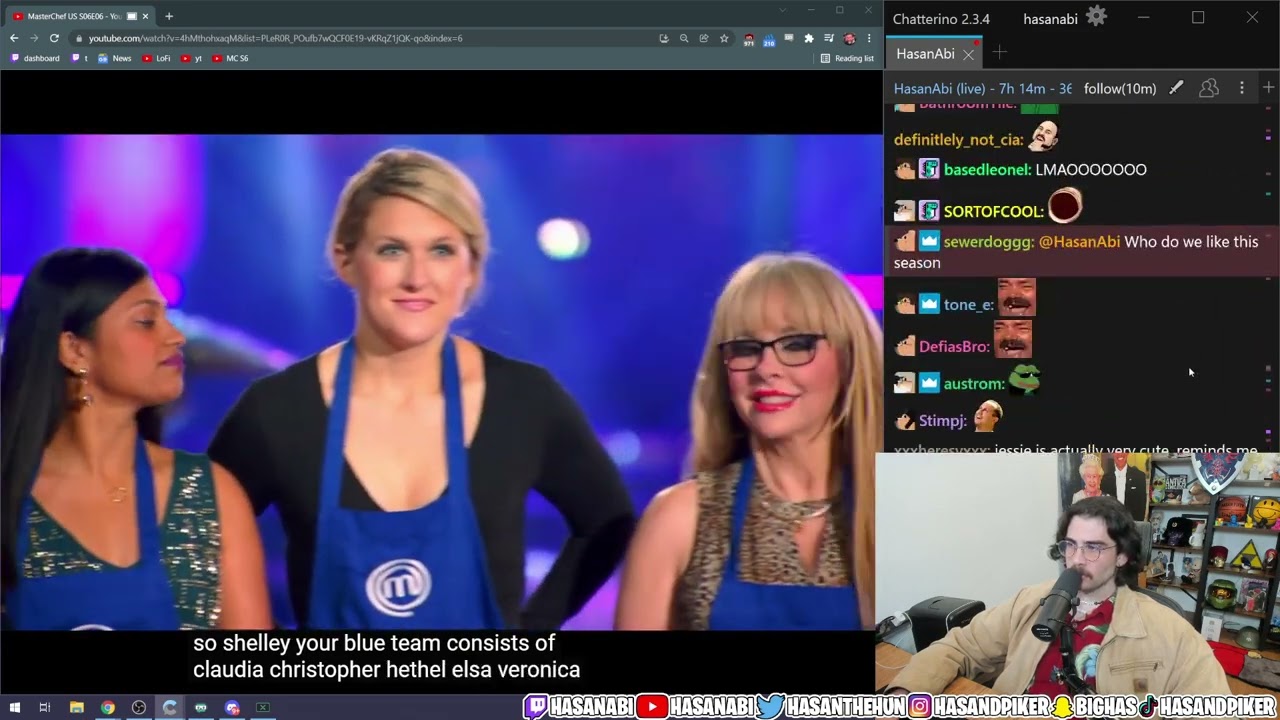Close the HasanAbi chat tab
Viewport: 1280px width, 720px height.
(968, 54)
